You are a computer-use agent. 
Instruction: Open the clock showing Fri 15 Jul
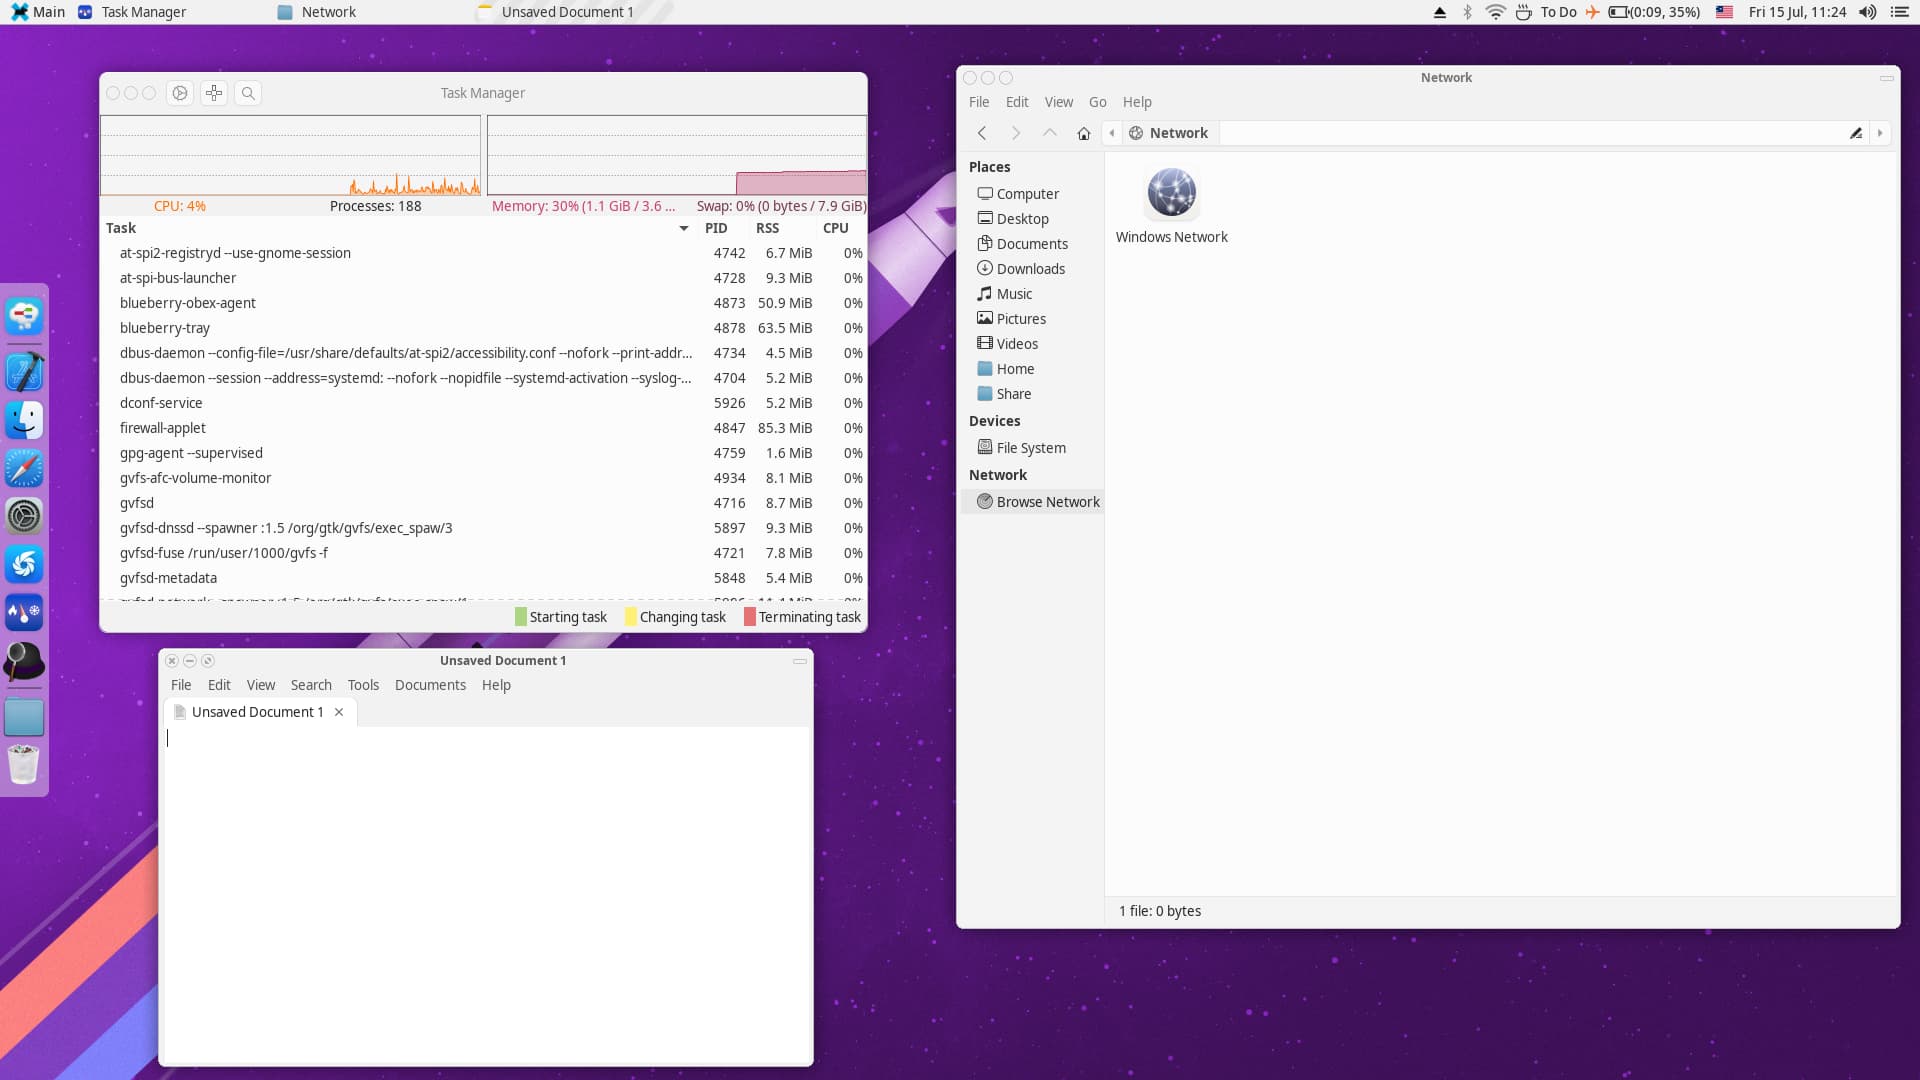click(1797, 12)
